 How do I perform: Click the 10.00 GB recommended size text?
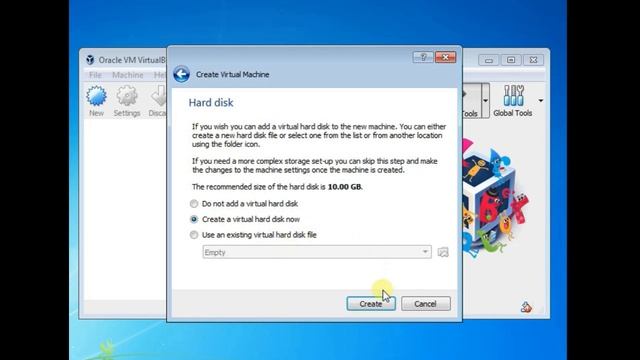point(344,187)
